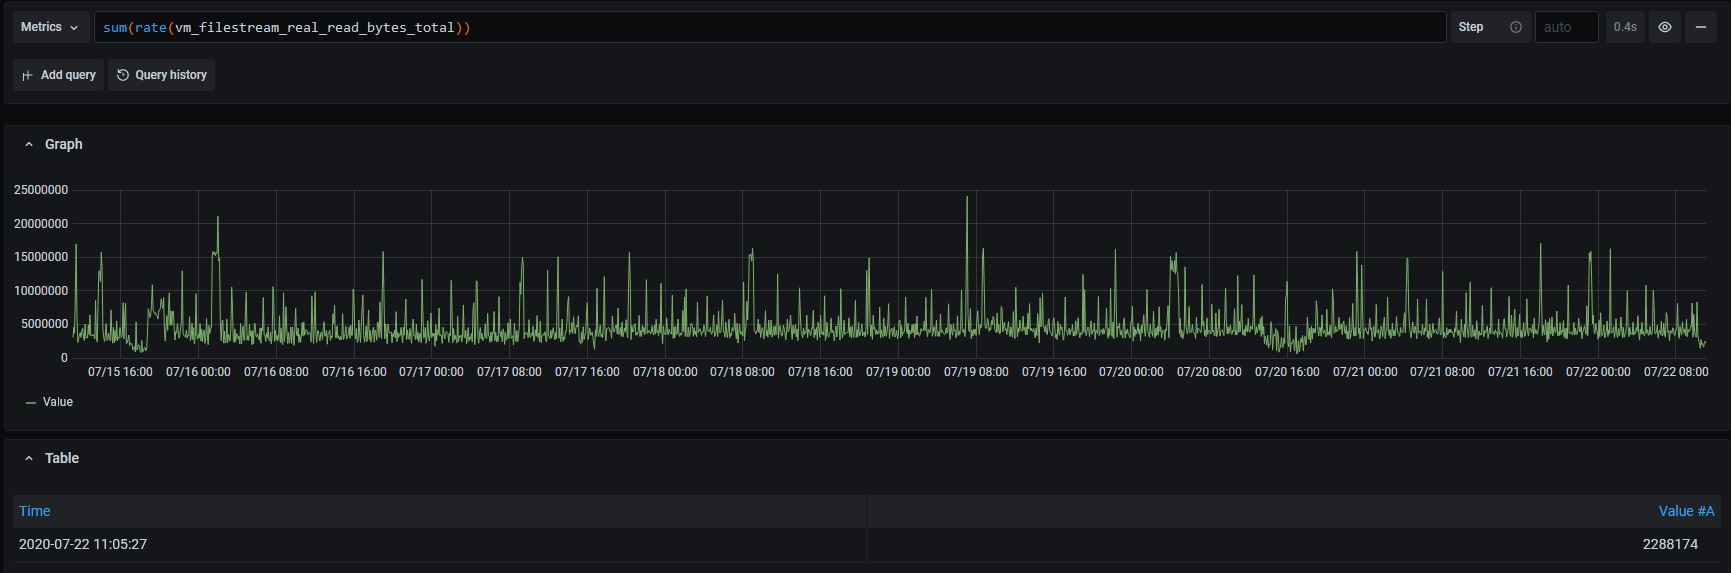The image size is (1731, 573).
Task: Click the 07/22 08:00 x-axis label
Action: pyautogui.click(x=1676, y=372)
